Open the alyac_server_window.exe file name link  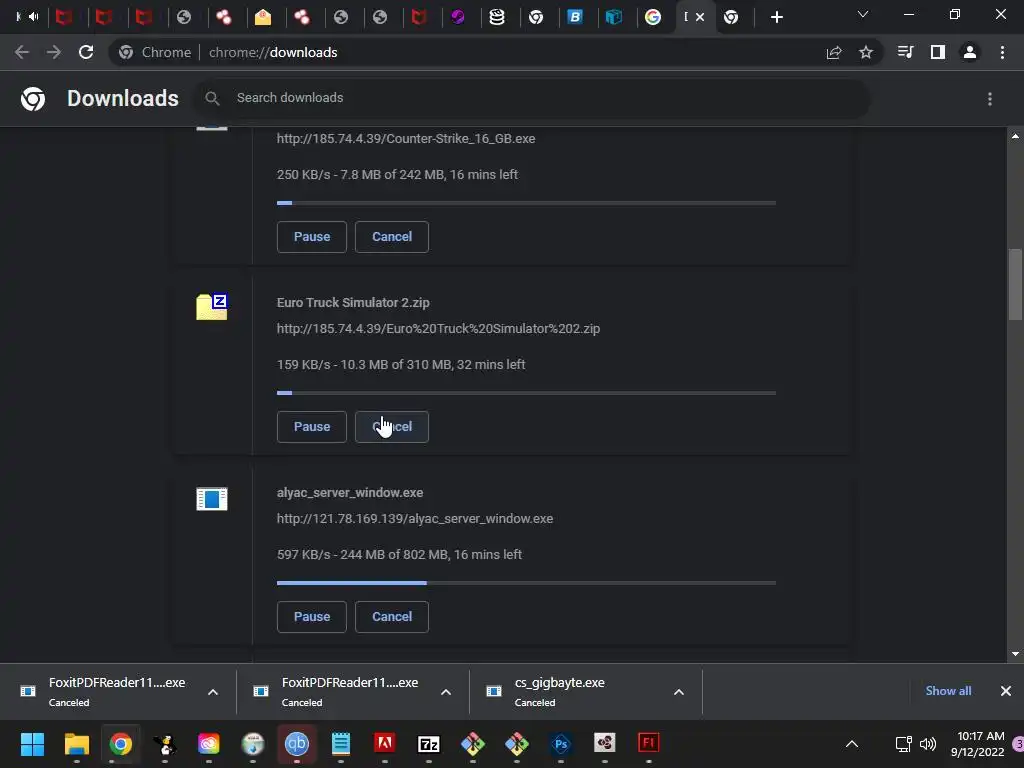coord(350,492)
